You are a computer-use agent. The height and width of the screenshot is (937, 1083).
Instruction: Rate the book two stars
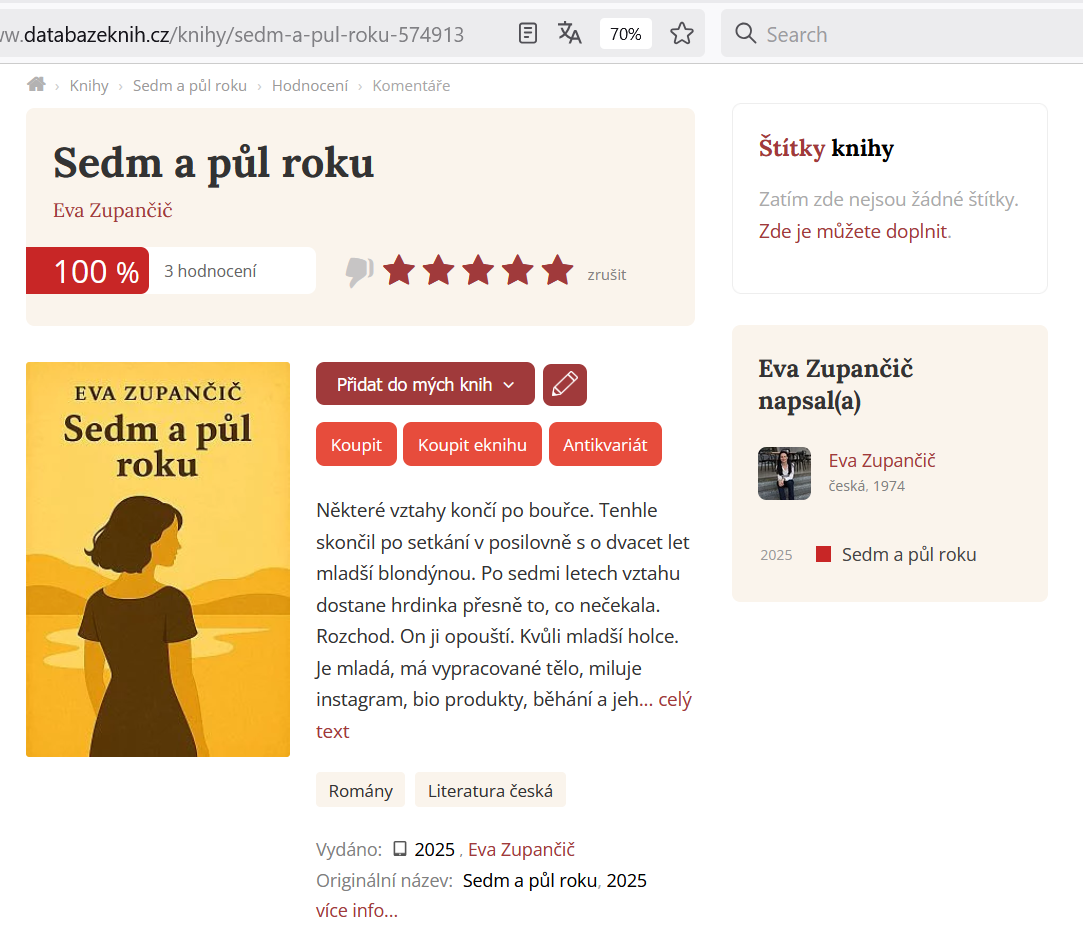(x=439, y=270)
